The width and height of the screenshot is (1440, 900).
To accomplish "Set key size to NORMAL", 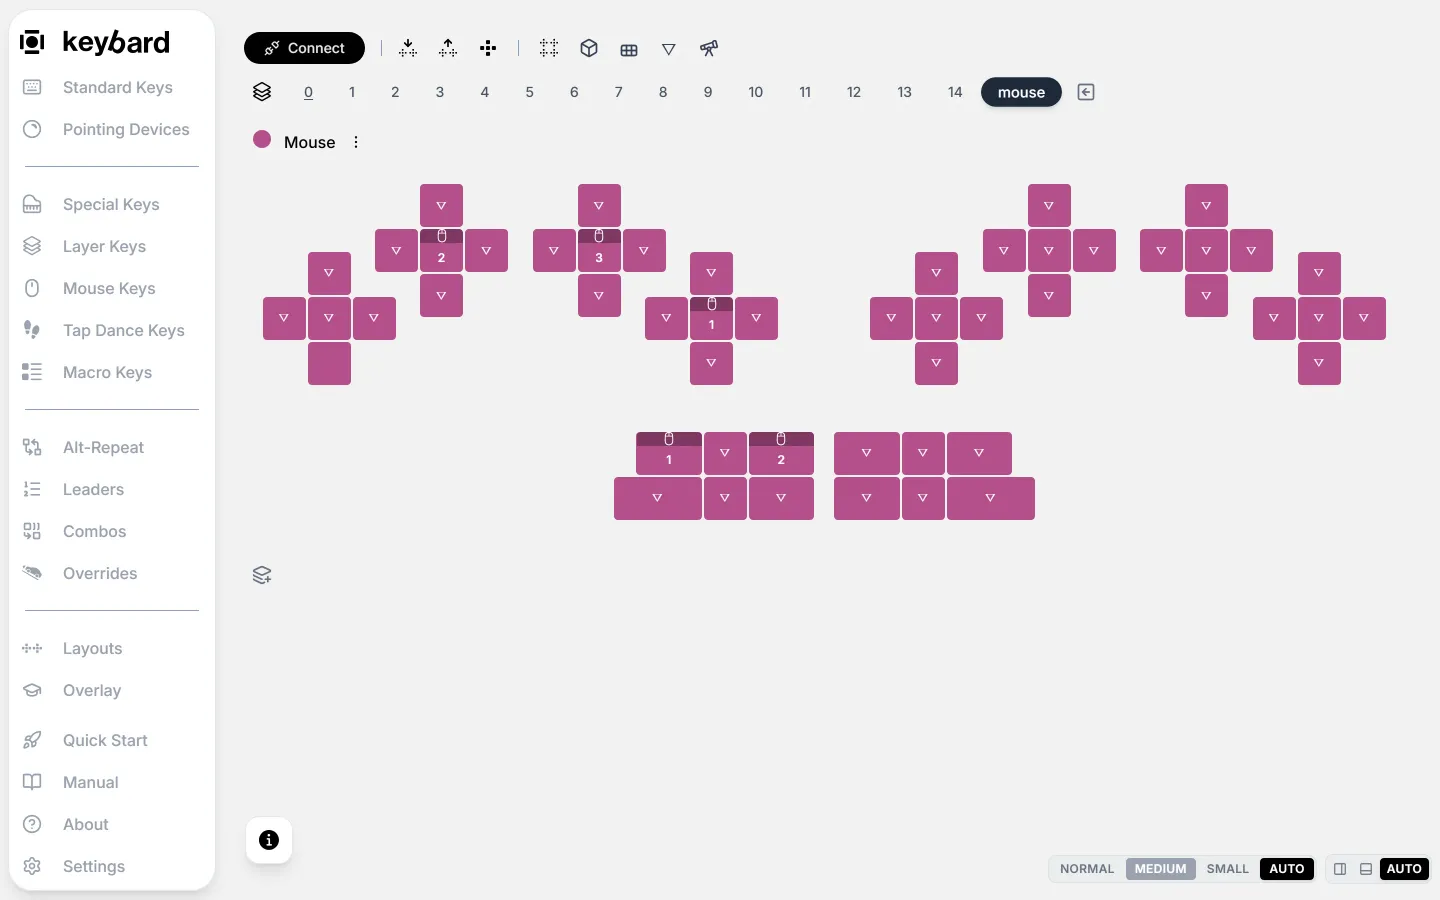I will pyautogui.click(x=1087, y=868).
